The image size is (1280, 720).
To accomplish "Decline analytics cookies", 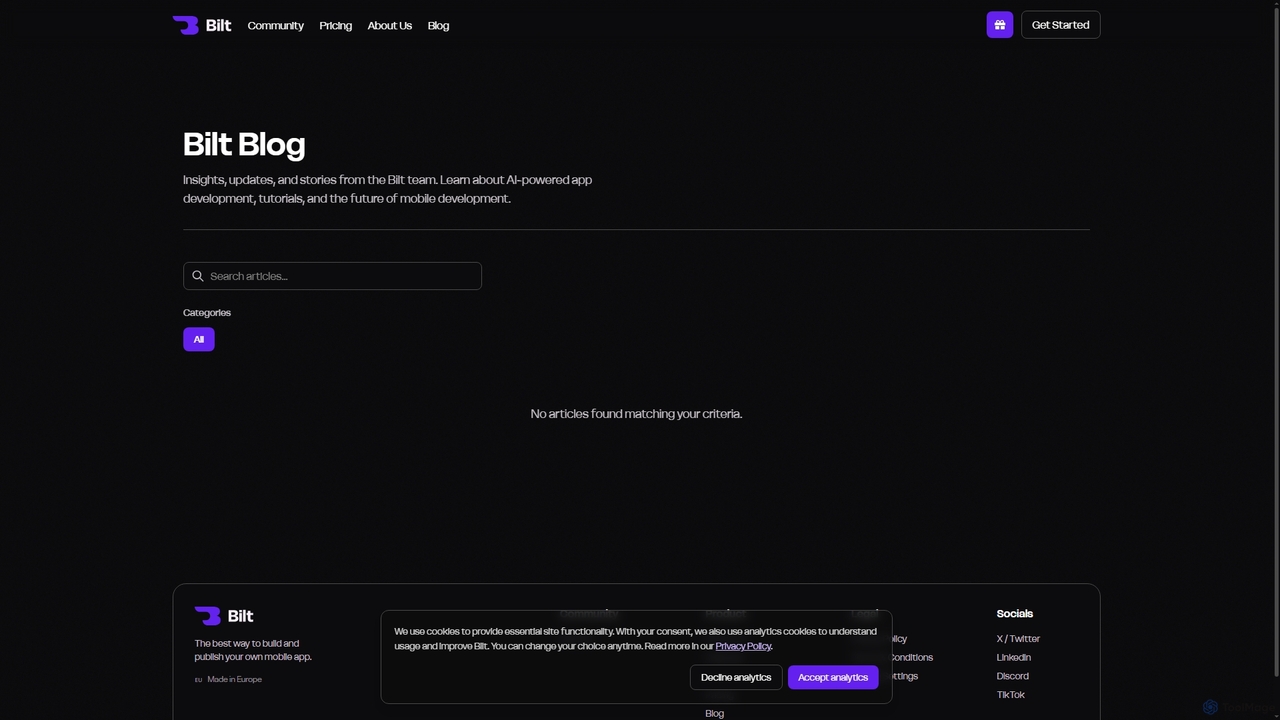I will coord(736,677).
